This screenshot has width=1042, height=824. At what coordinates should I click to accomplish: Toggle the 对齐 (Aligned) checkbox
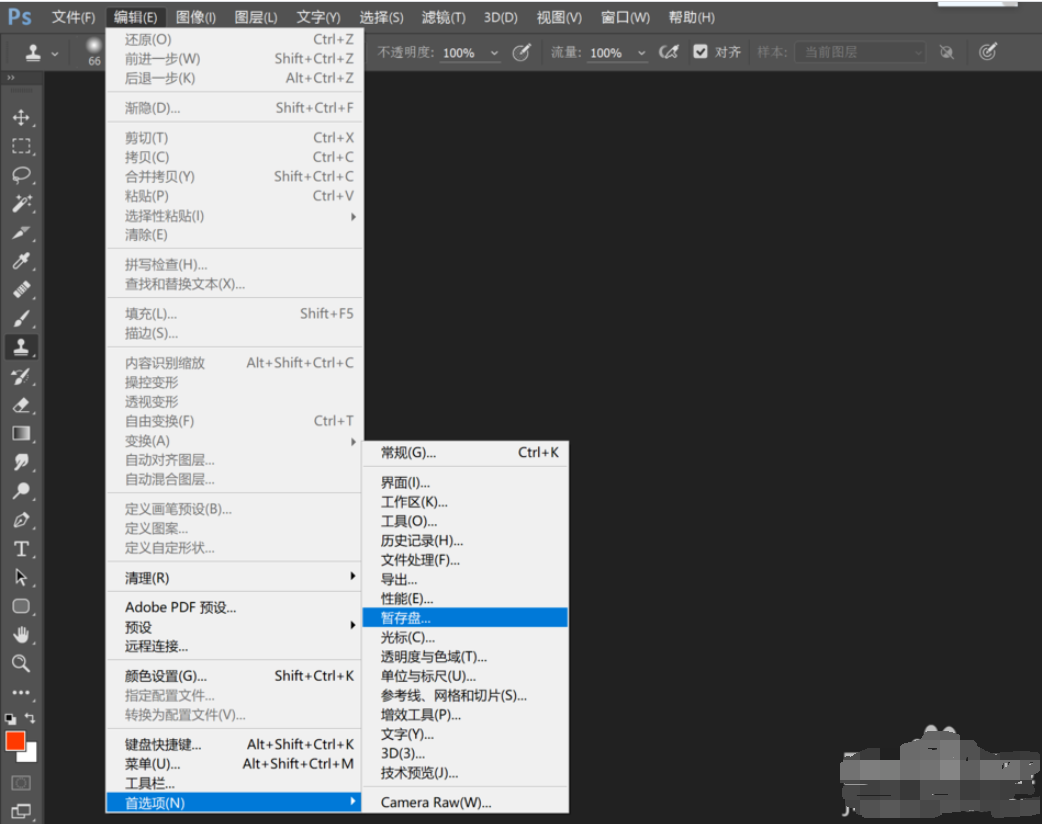pos(700,52)
